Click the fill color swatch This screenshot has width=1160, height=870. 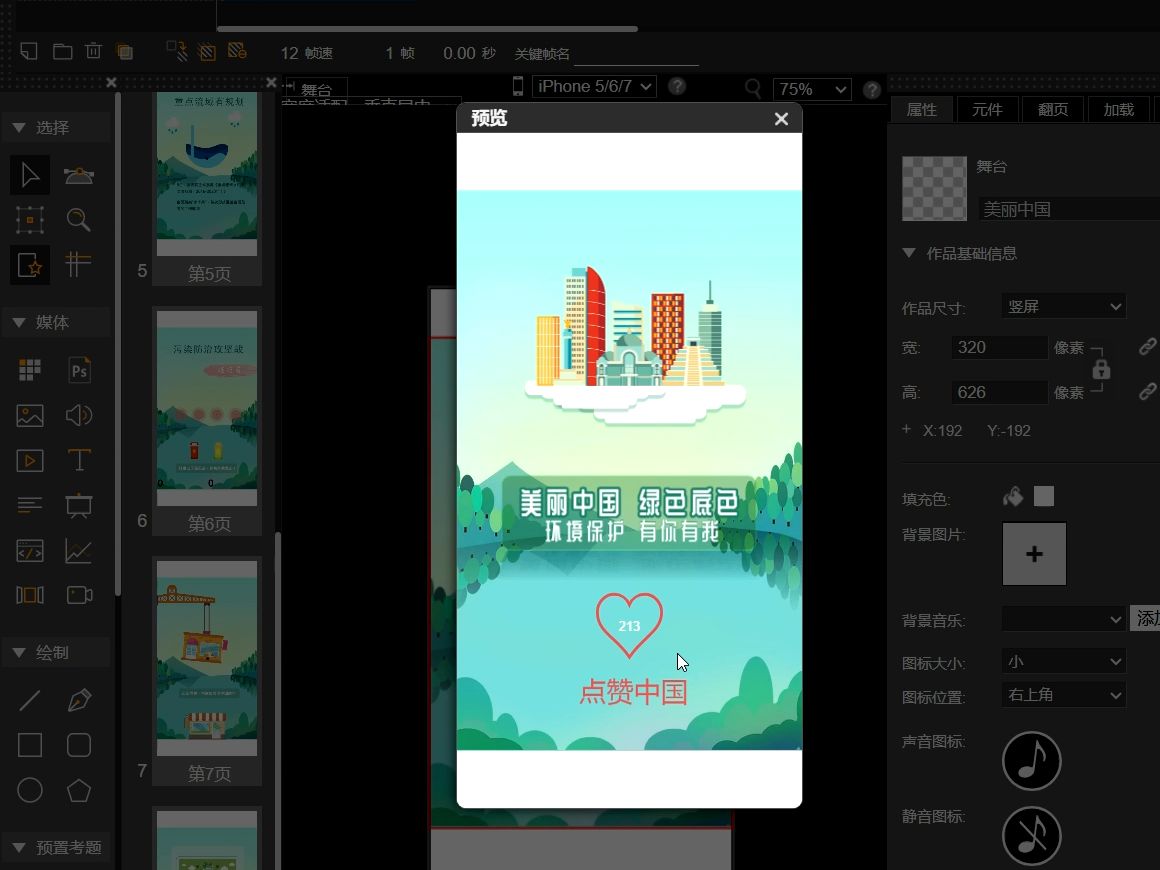click(1043, 496)
